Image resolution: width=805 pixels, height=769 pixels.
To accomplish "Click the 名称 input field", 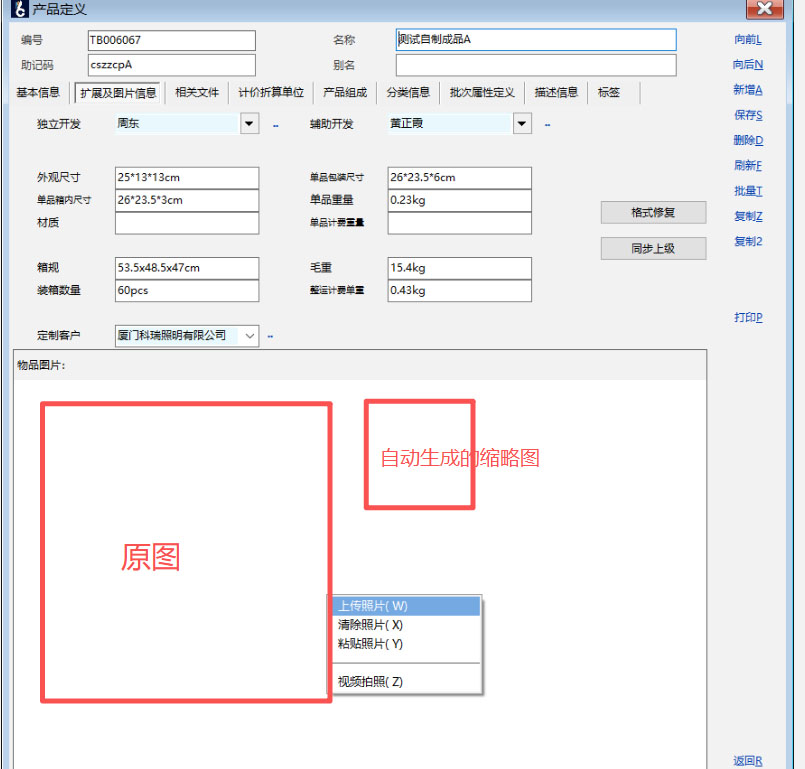I will tap(536, 40).
